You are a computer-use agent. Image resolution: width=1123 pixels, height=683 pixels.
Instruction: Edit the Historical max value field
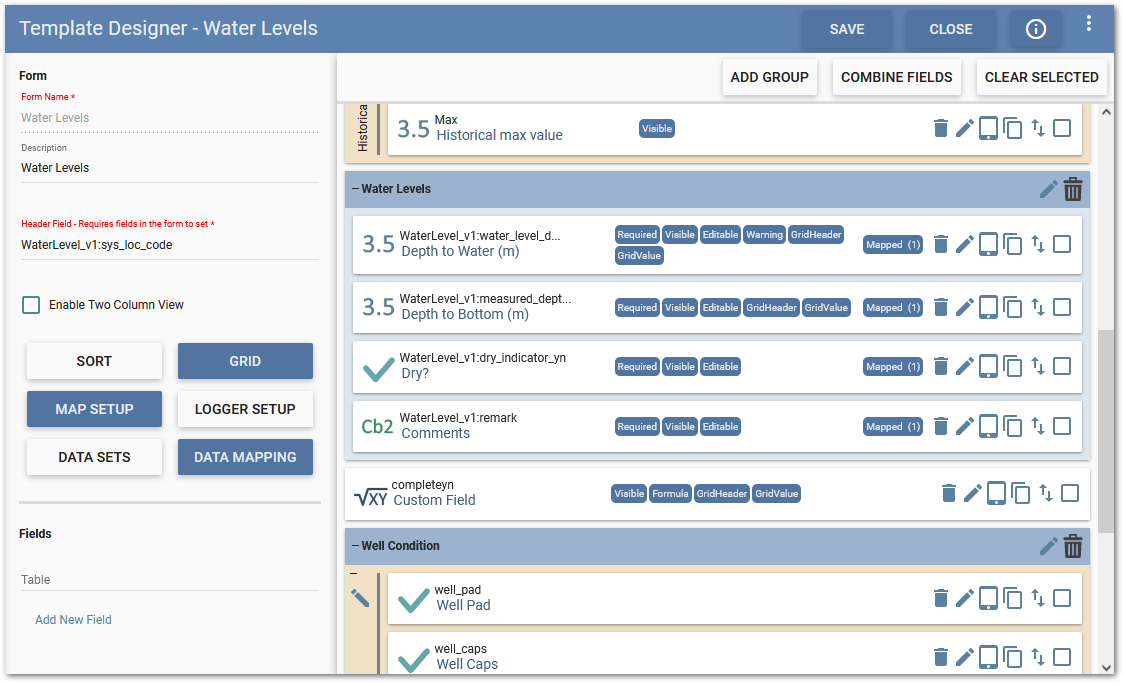coord(965,128)
